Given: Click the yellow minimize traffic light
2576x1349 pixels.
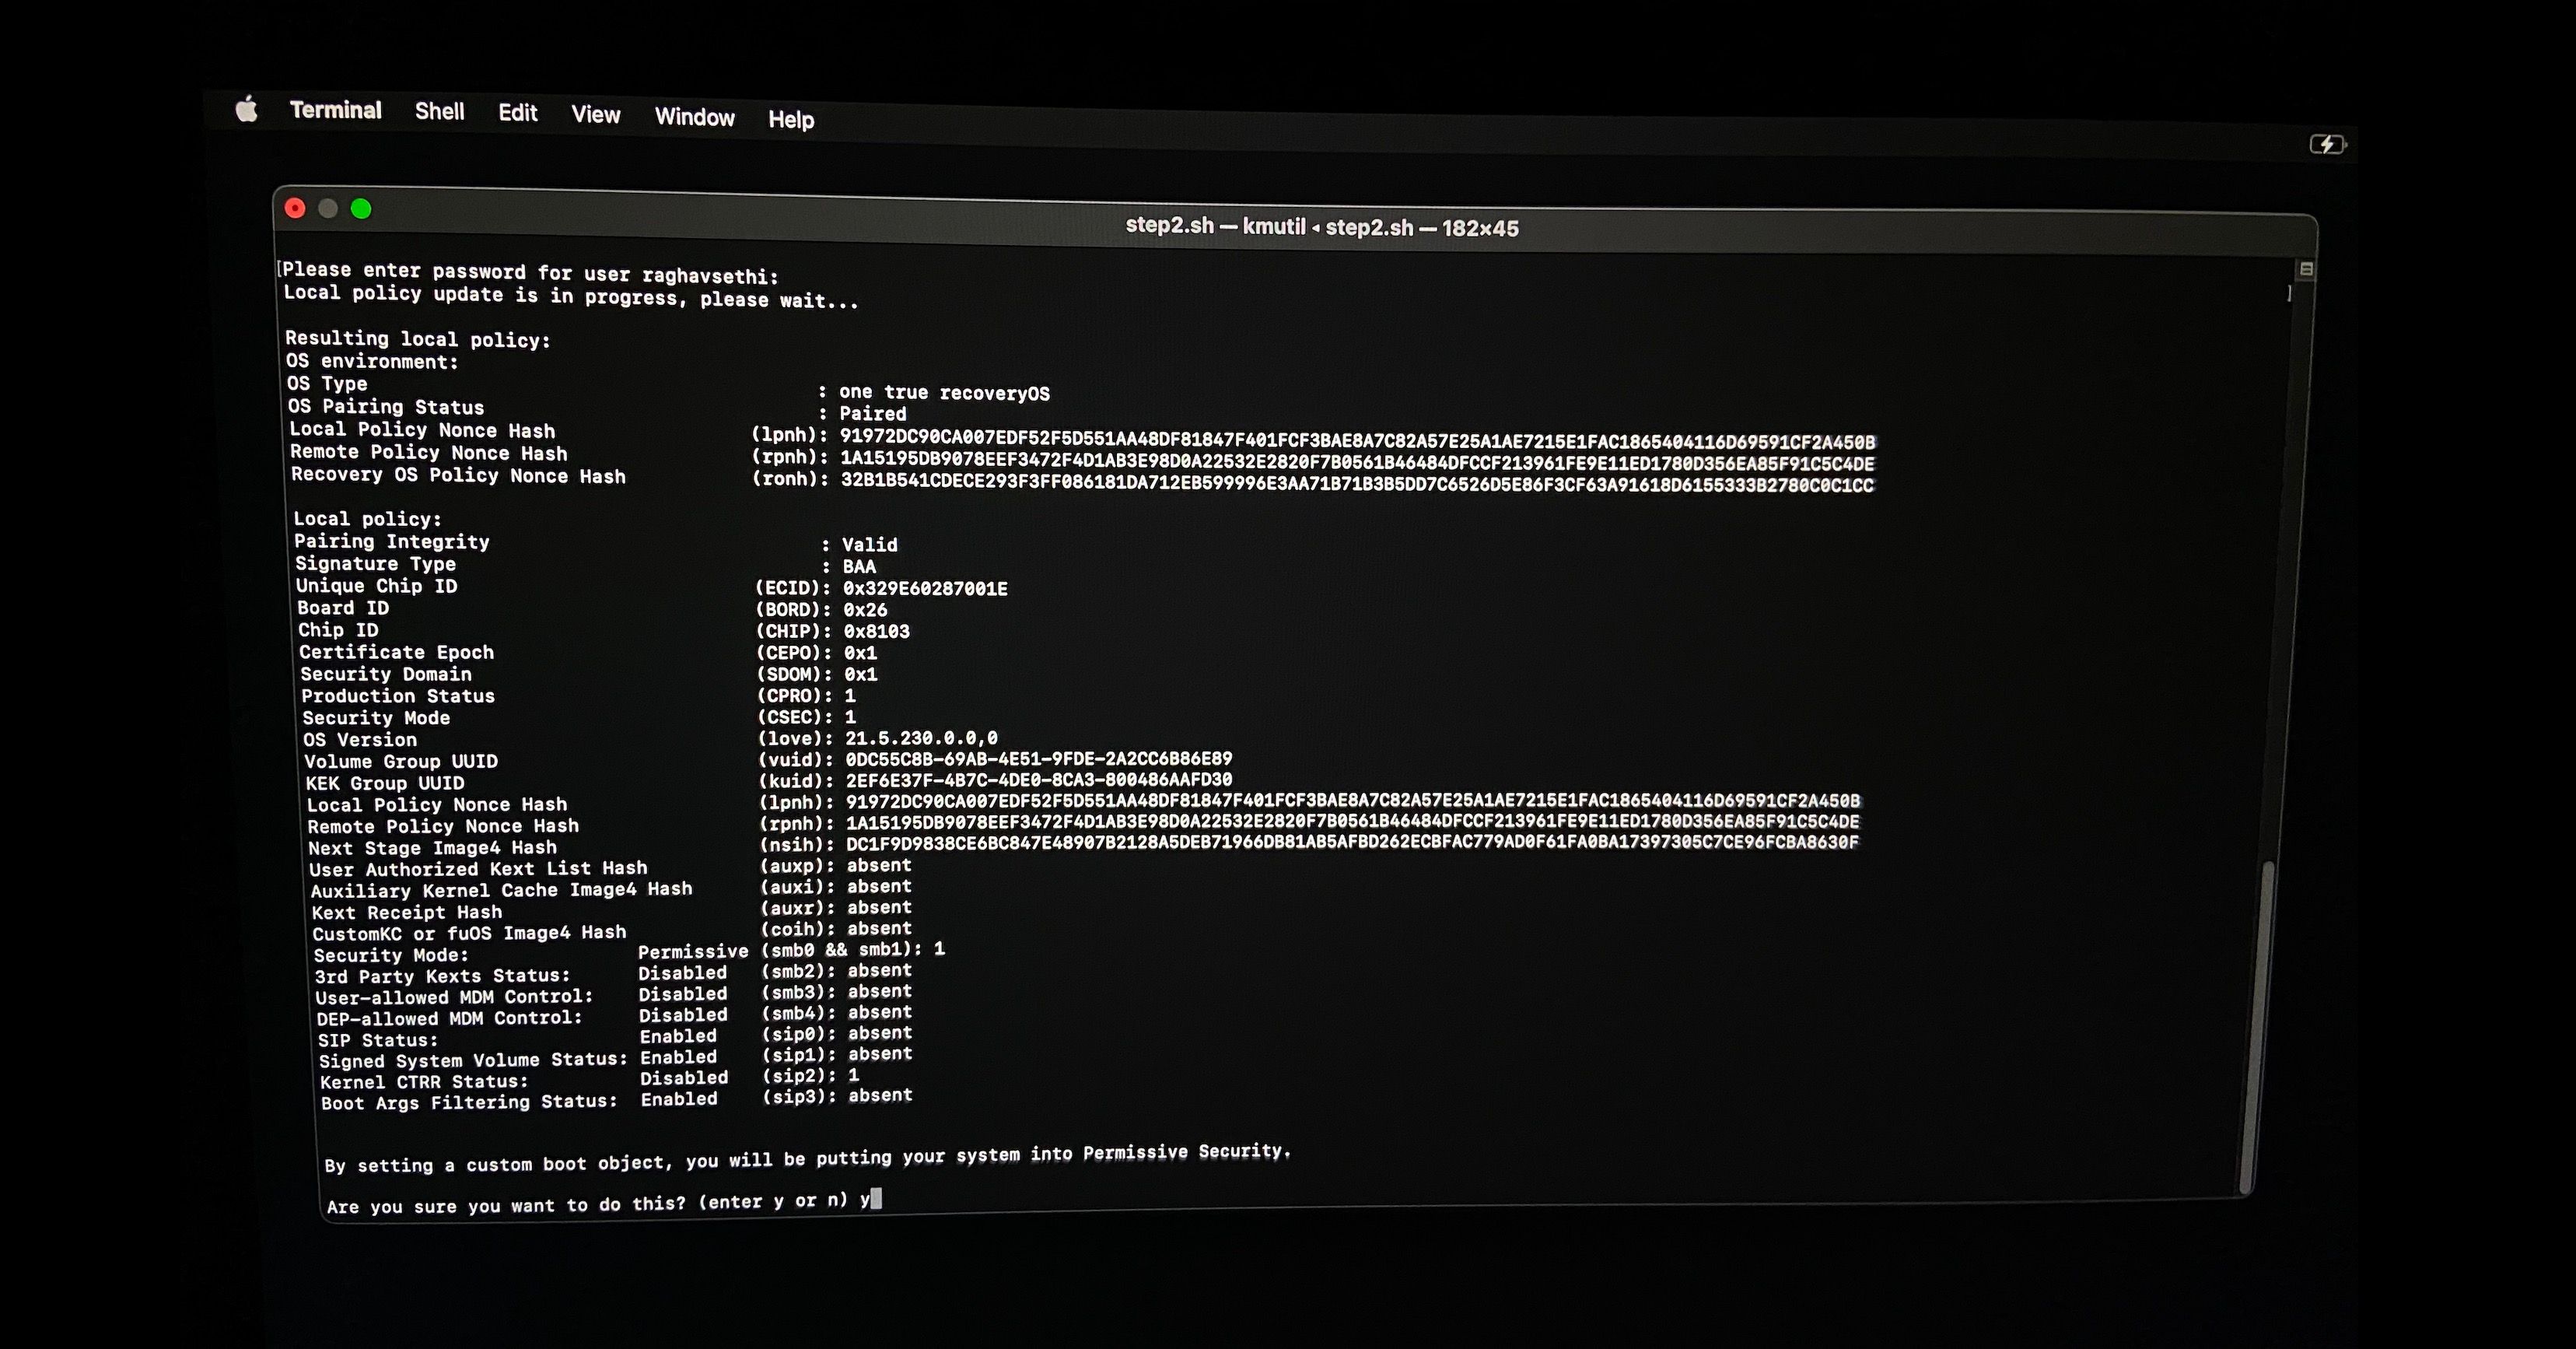Looking at the screenshot, I should coord(329,208).
